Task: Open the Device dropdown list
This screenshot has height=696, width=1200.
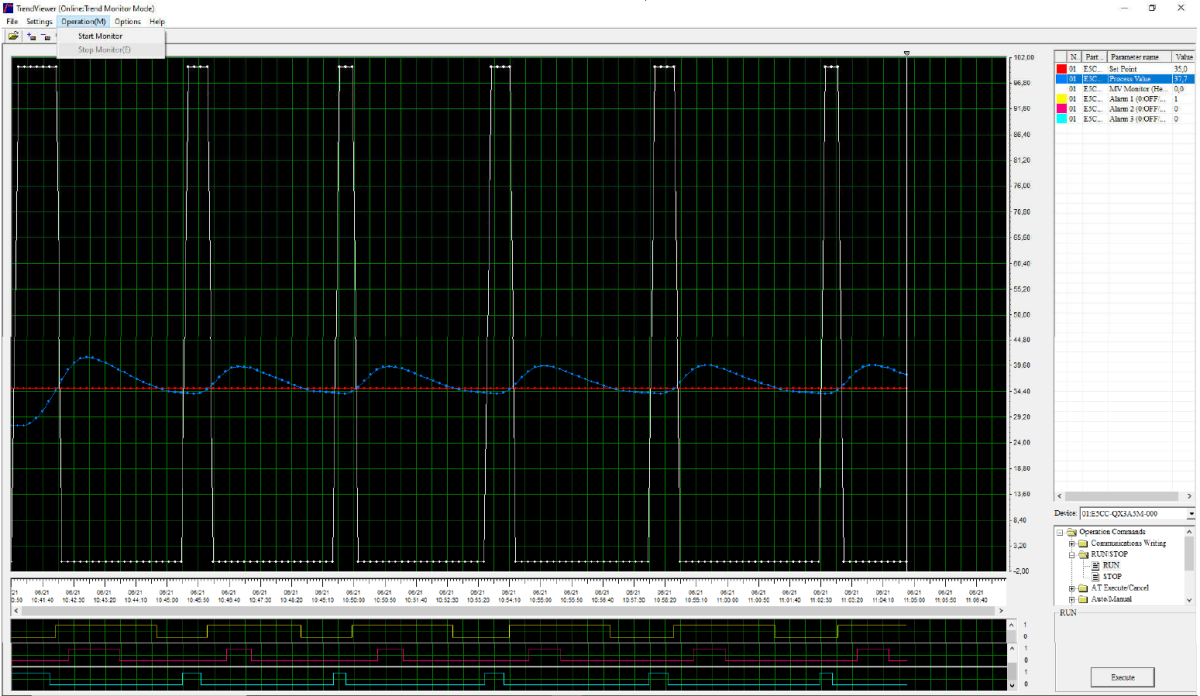Action: tap(1191, 514)
